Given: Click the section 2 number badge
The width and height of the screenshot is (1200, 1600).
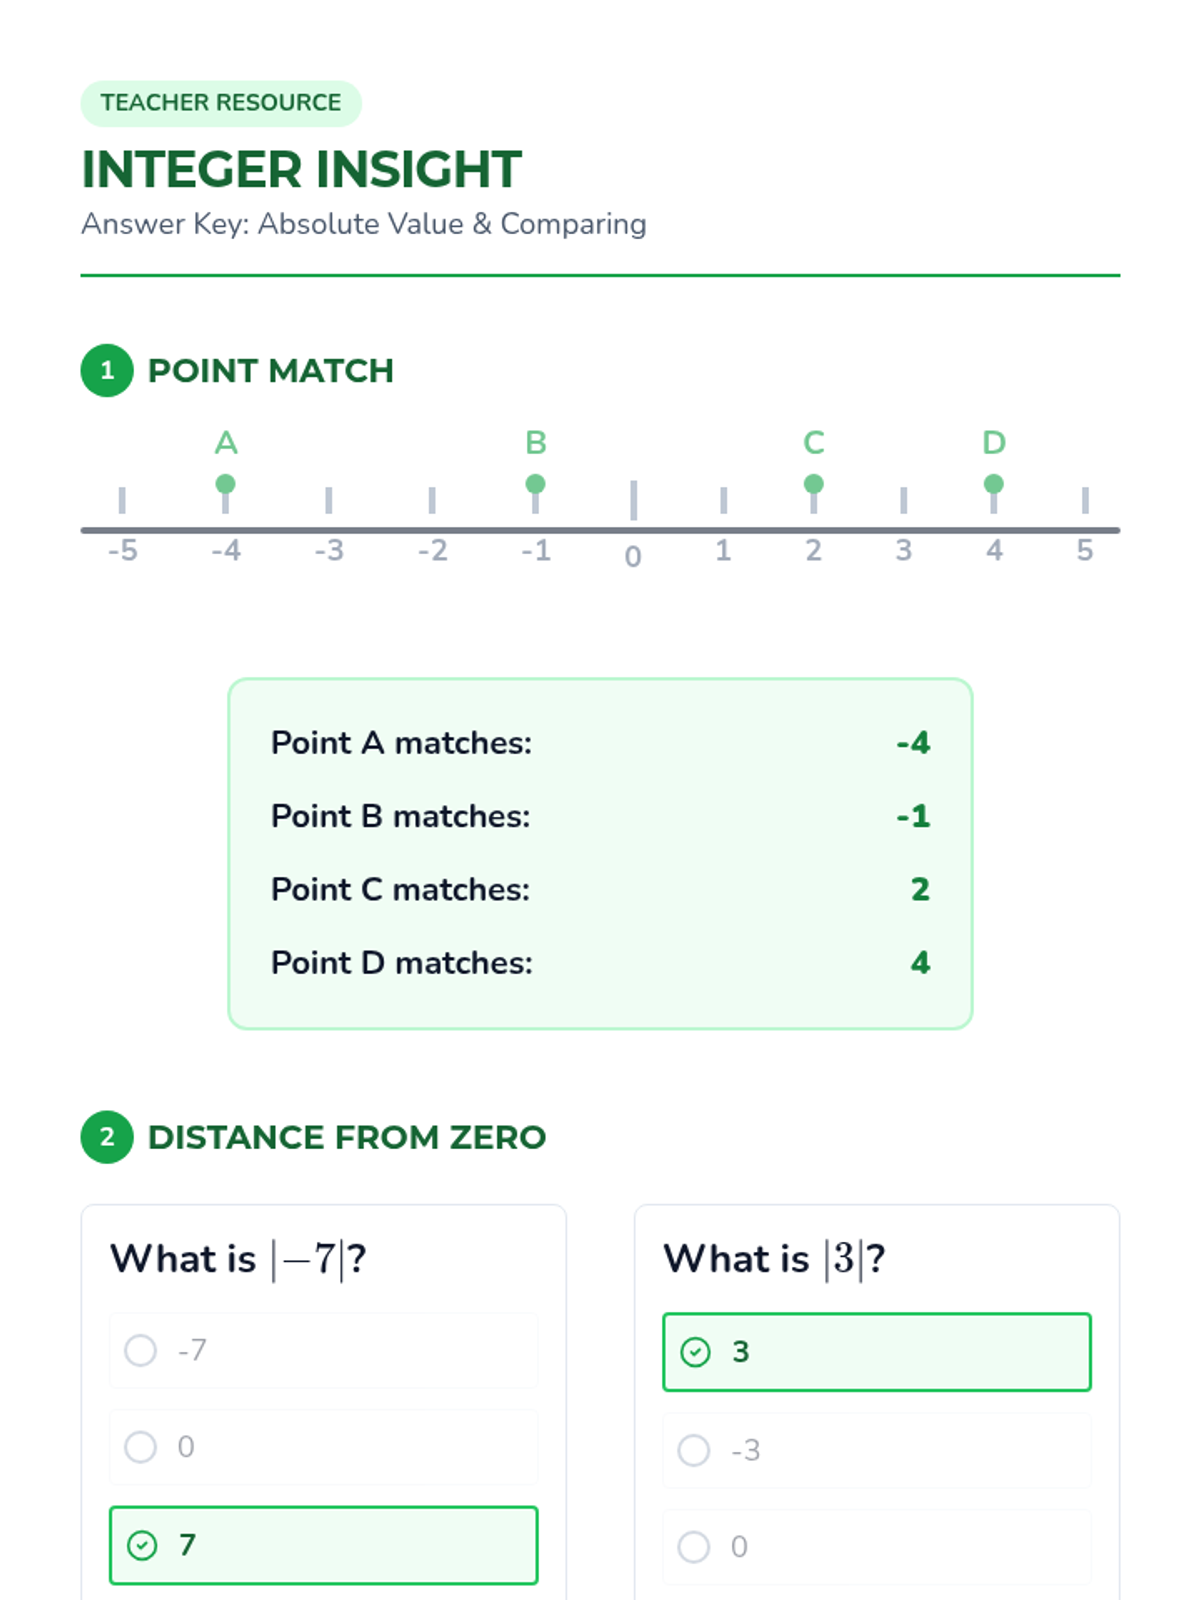Looking at the screenshot, I should (107, 1137).
